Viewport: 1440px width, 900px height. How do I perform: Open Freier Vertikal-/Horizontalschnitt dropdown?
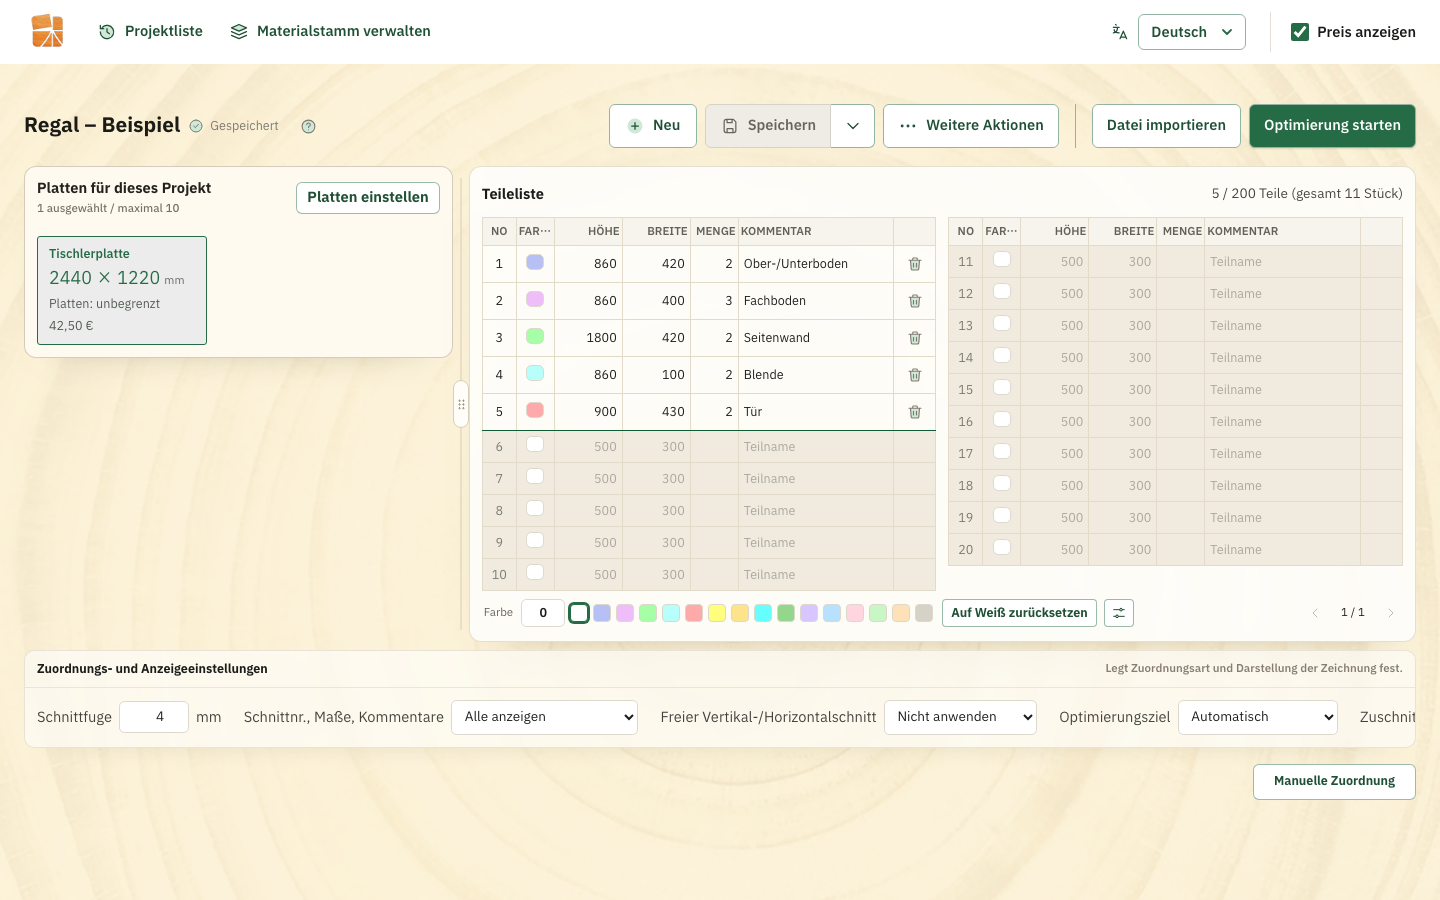pos(960,717)
